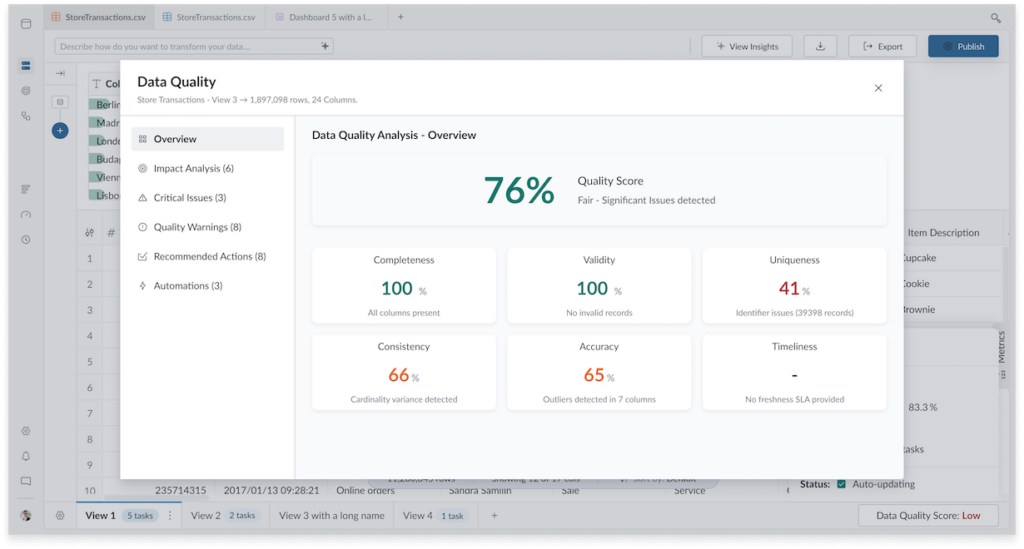Click the view settings gear near View 1
The height and width of the screenshot is (549, 1024).
coord(60,516)
